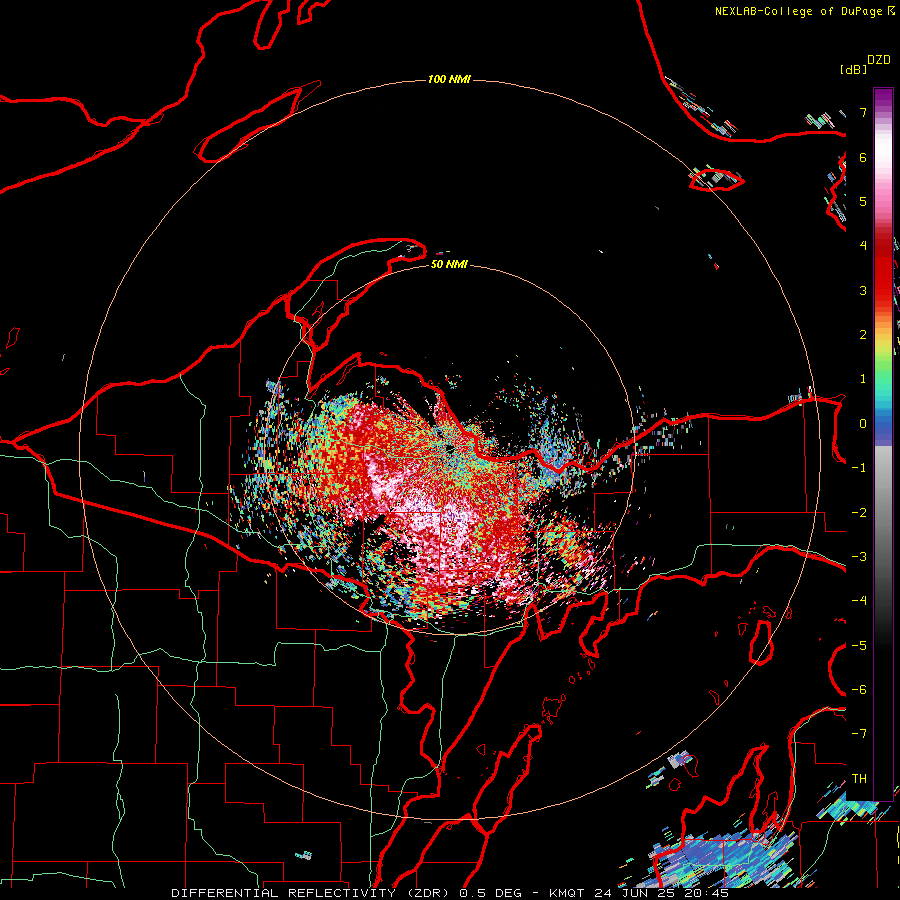Image resolution: width=900 pixels, height=900 pixels.
Task: Click the -5 value on color scale
Action: (x=859, y=646)
